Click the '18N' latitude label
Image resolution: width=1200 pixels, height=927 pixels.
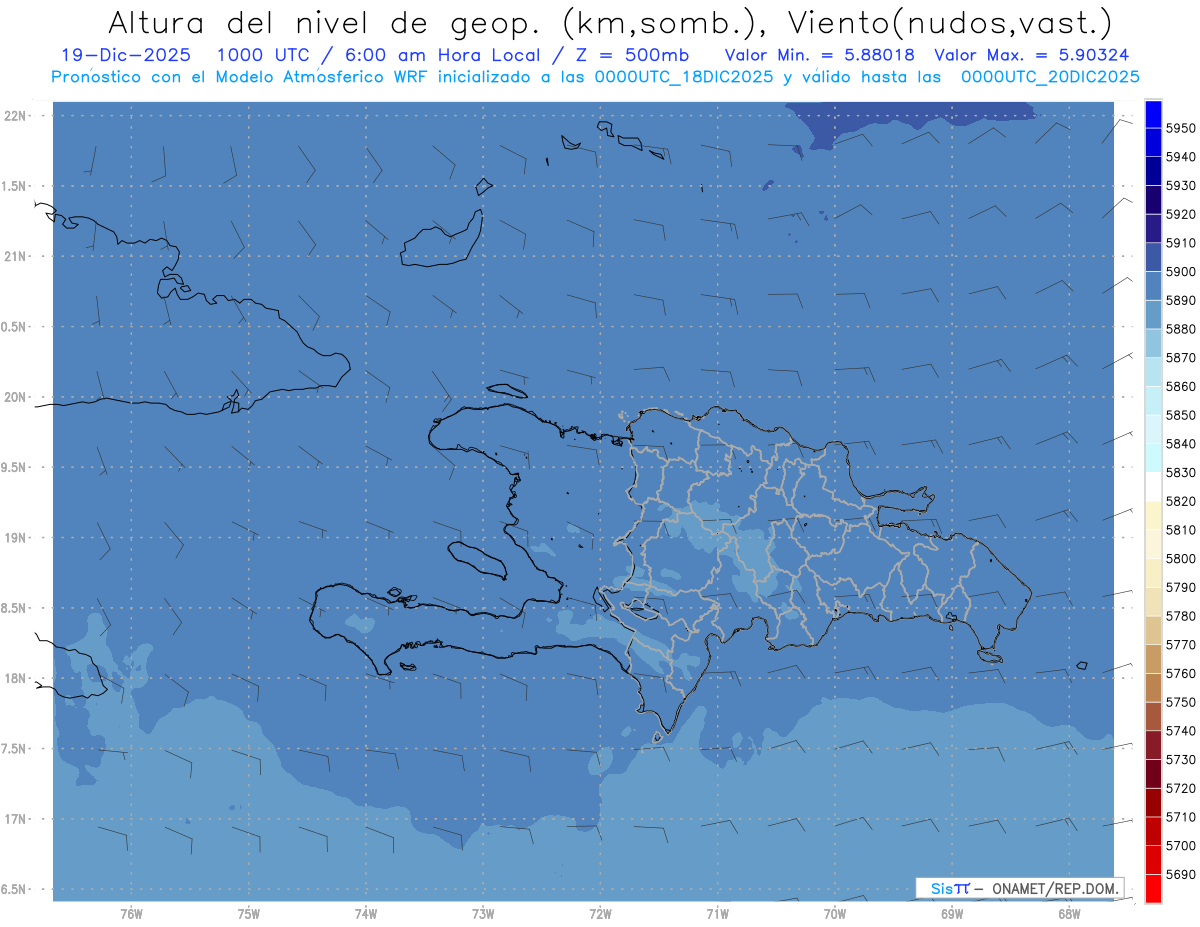15,678
